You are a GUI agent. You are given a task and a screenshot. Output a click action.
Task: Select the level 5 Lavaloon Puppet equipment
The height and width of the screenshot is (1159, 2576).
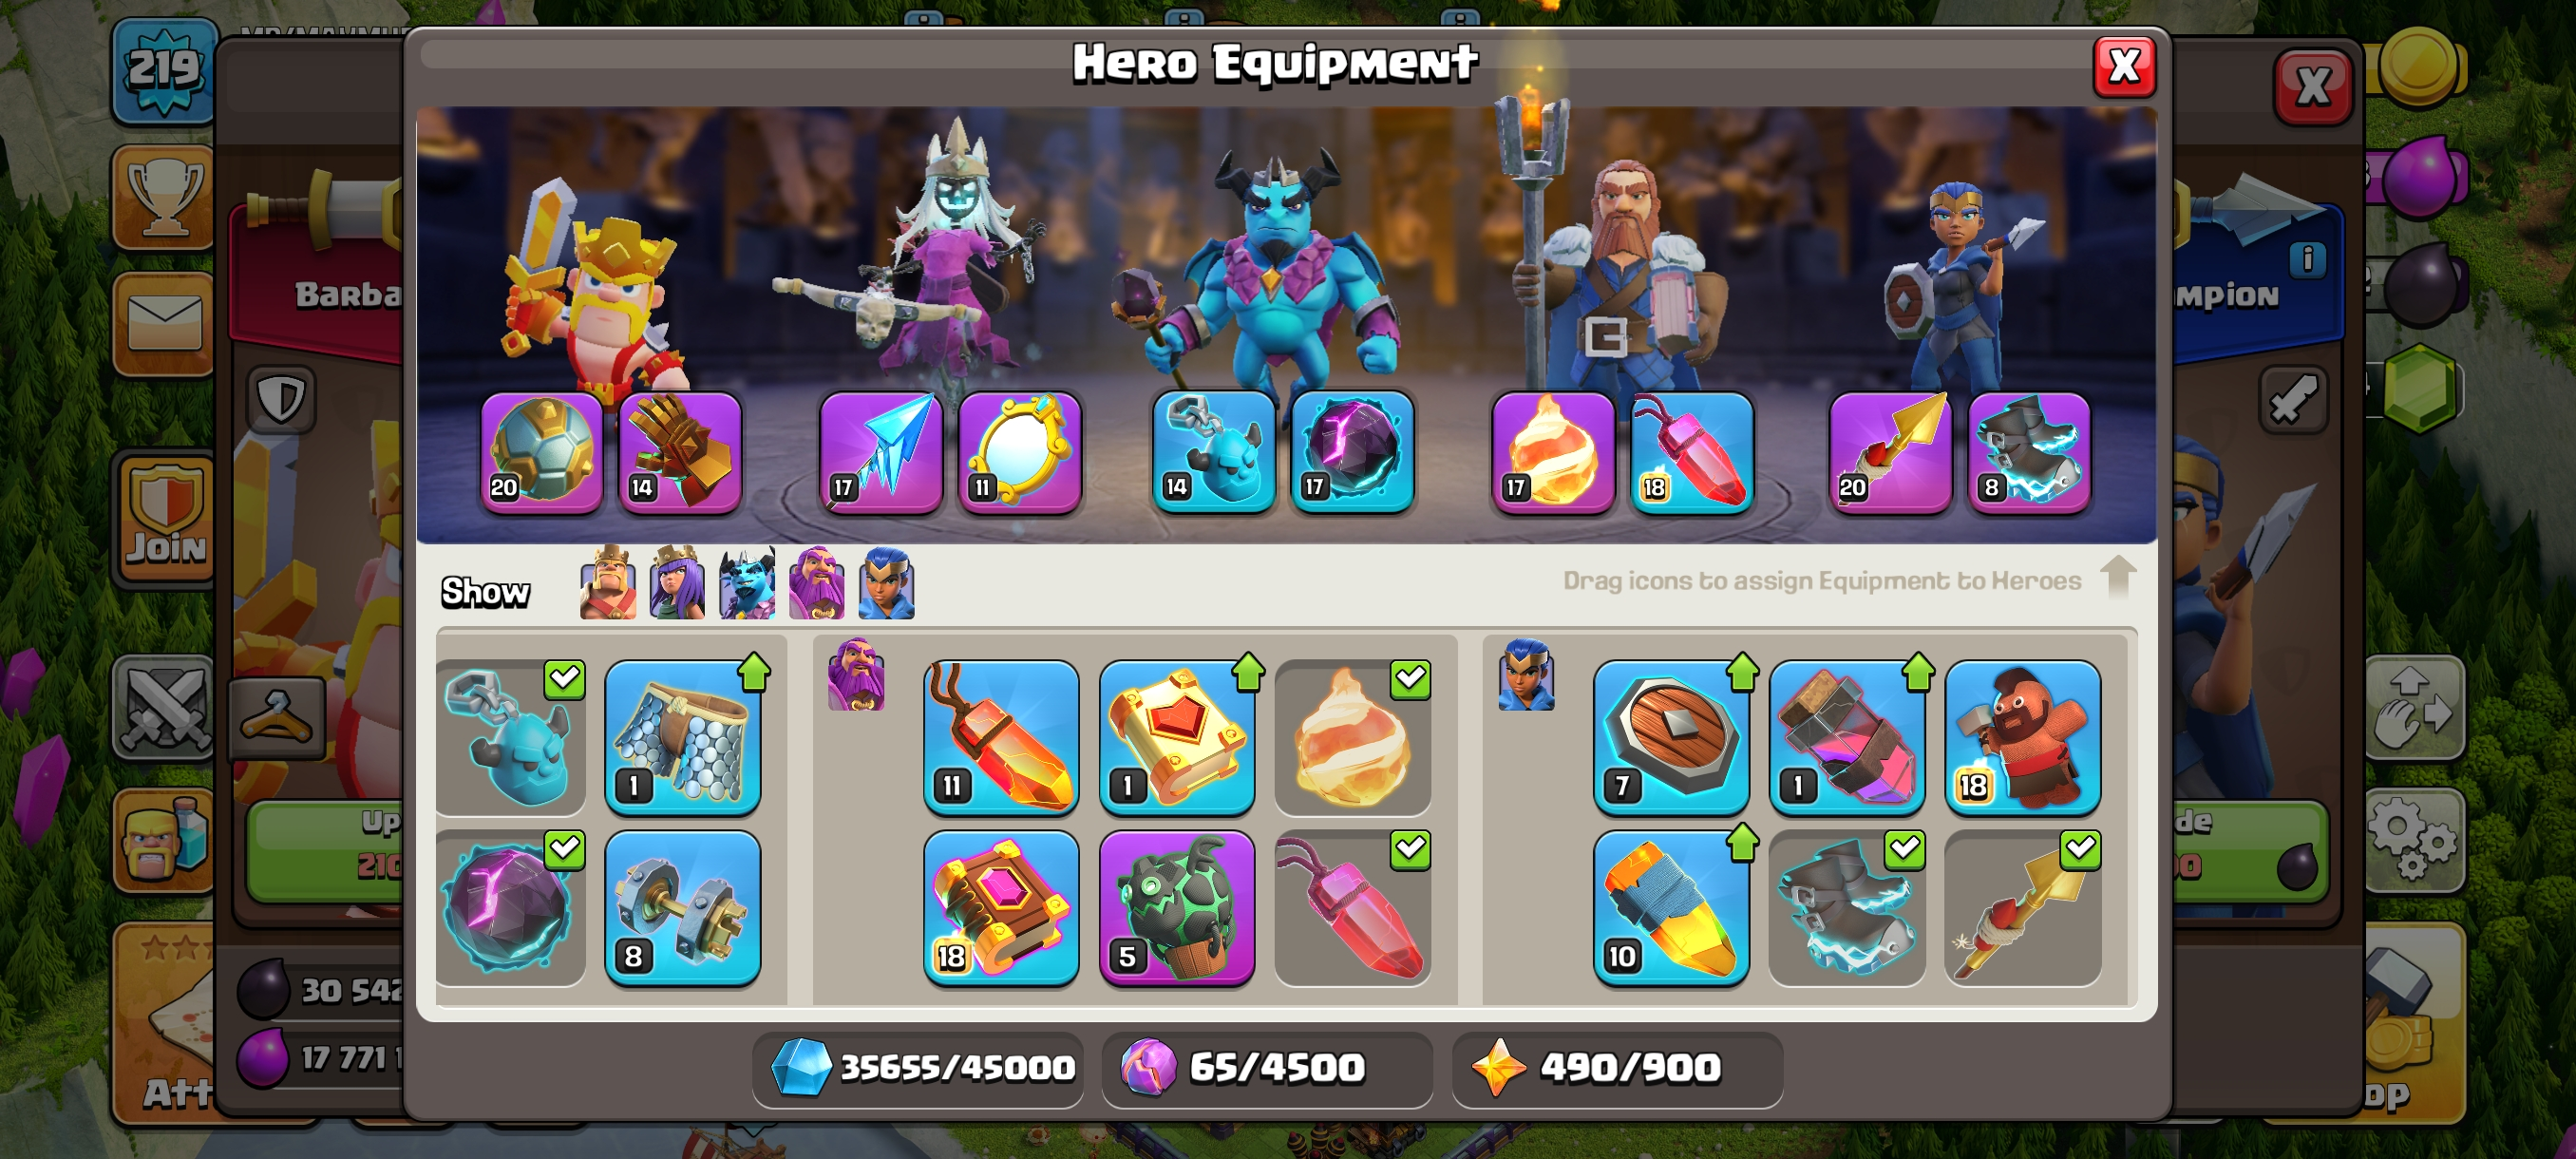1176,908
